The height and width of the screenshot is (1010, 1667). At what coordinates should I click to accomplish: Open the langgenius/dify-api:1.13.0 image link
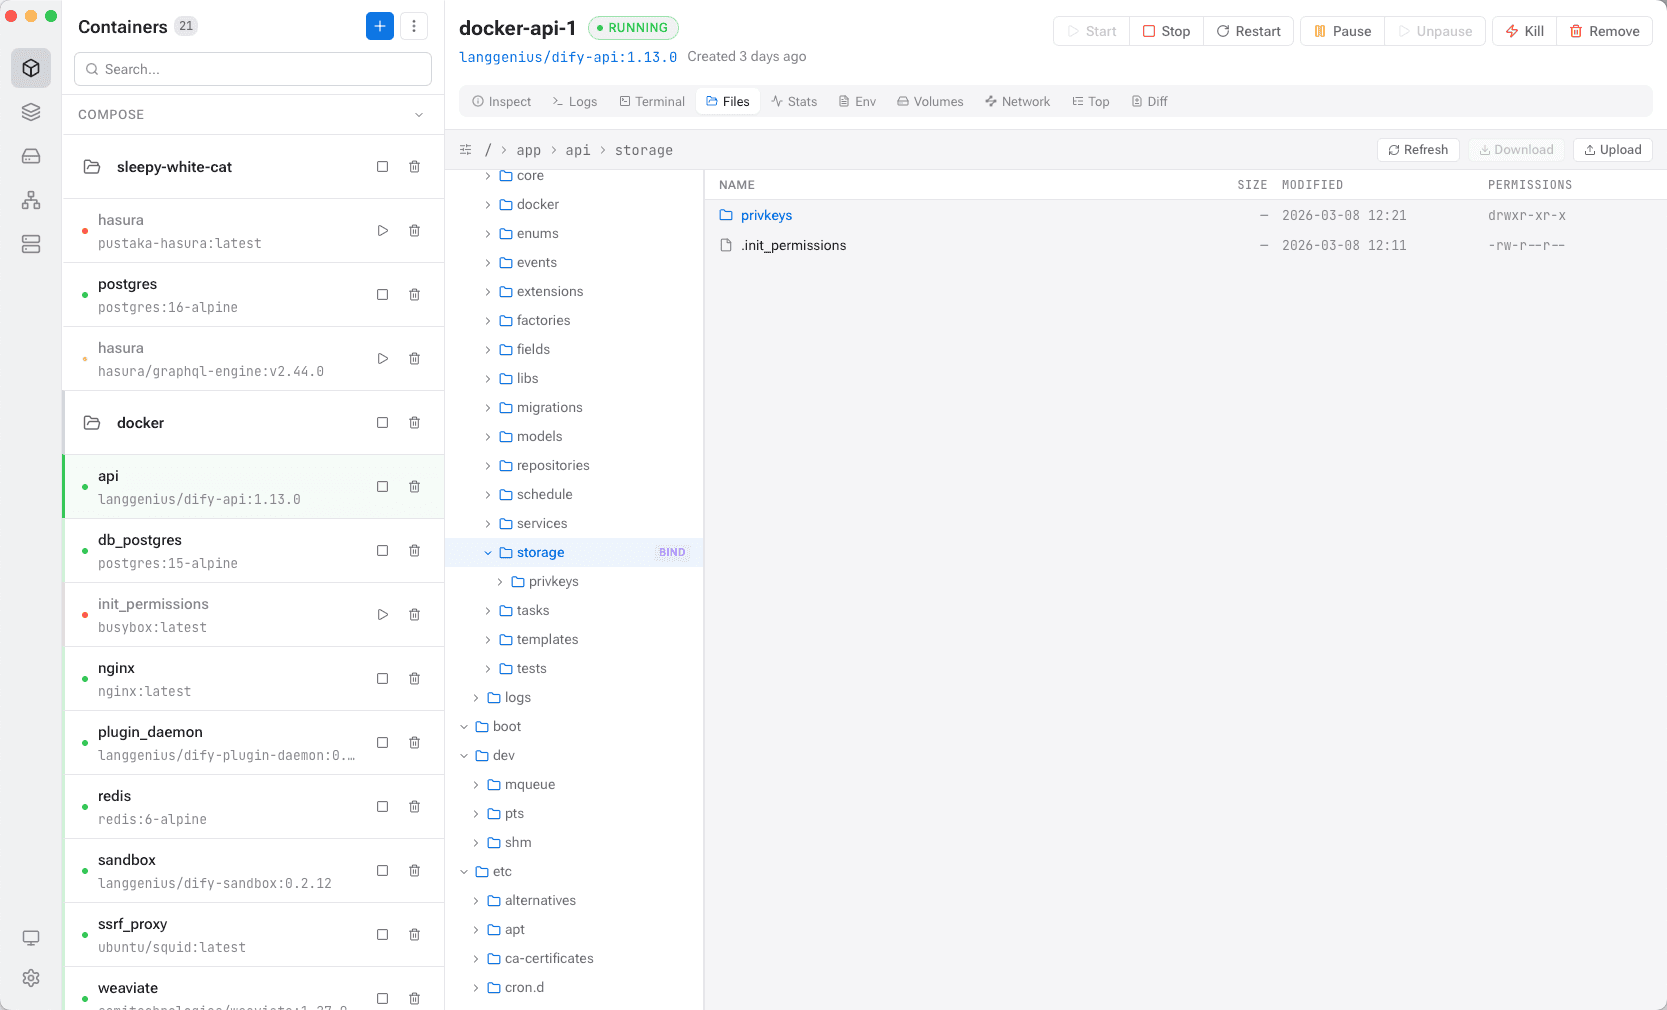568,57
